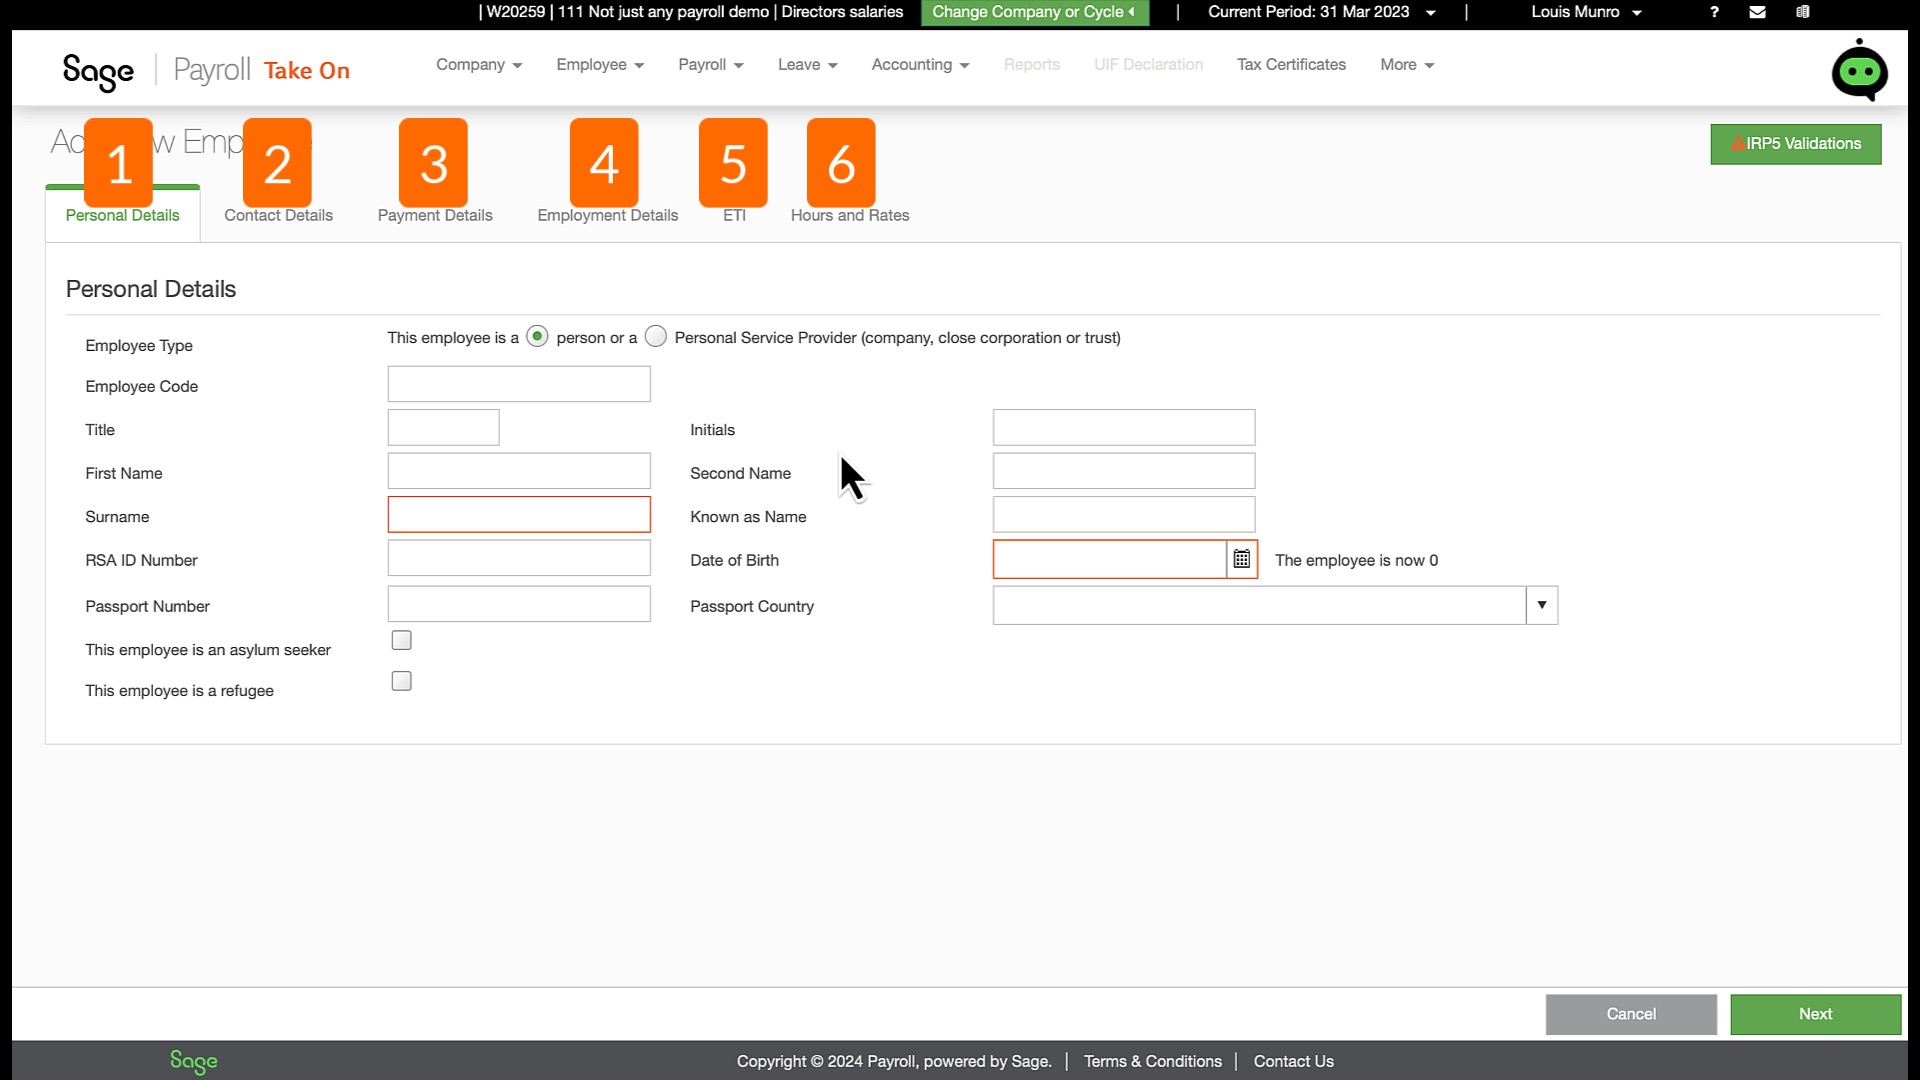The width and height of the screenshot is (1920, 1080).
Task: Enable the asylum seeker checkbox
Action: coord(401,639)
